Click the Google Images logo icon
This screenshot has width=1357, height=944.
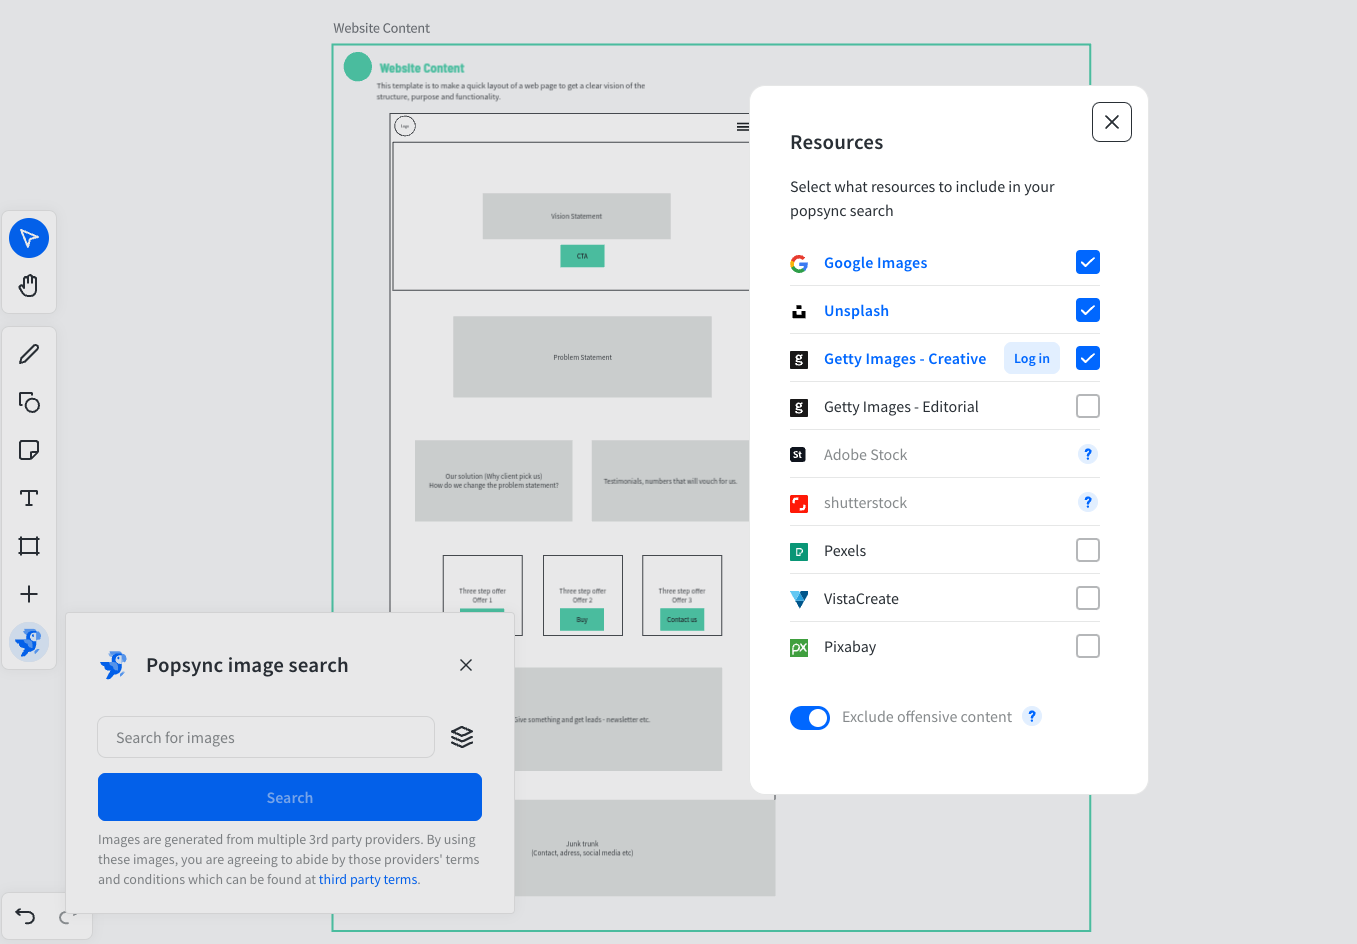(799, 263)
